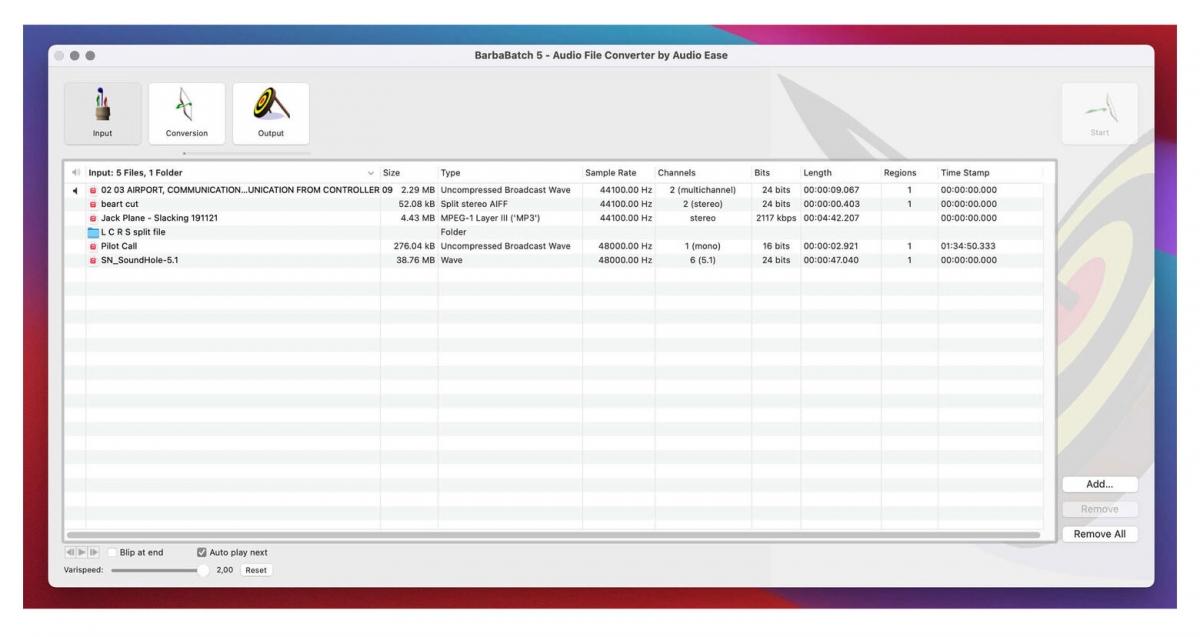
Task: Click the 6 (5.1) channels cell
Action: 703,260
